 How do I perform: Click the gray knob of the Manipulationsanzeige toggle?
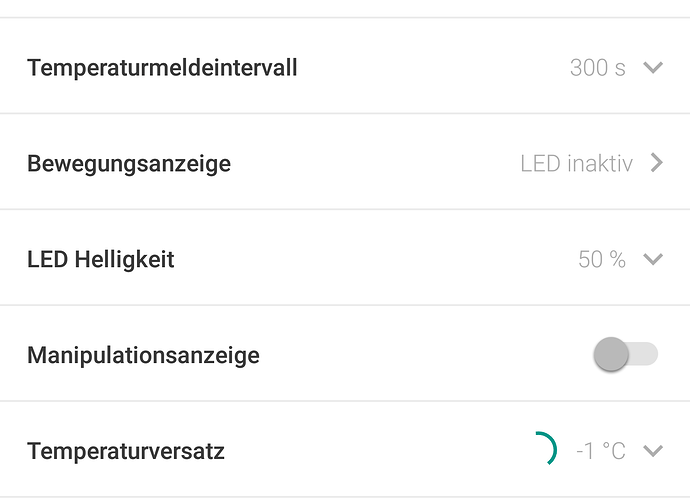[x=610, y=354]
